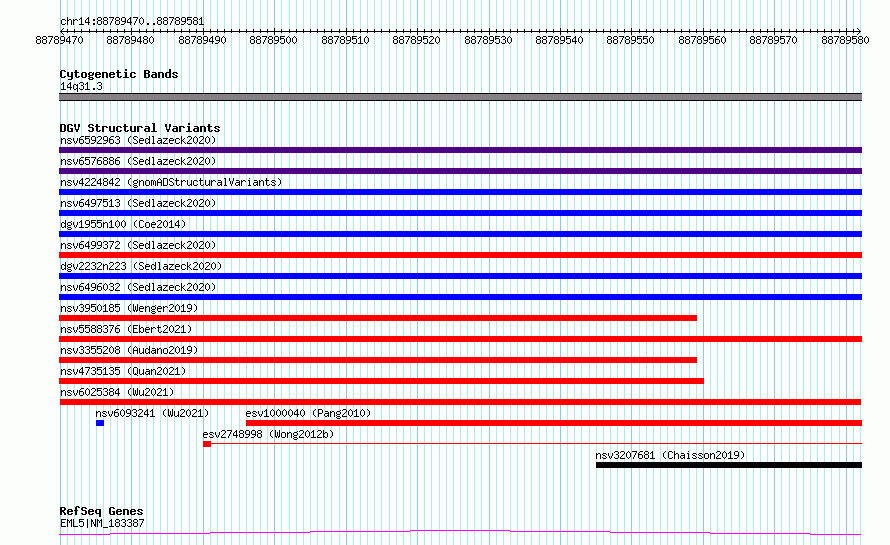Screen dimensions: 890x545
Task: Open the RefSeq Genes track title
Action: [102, 511]
